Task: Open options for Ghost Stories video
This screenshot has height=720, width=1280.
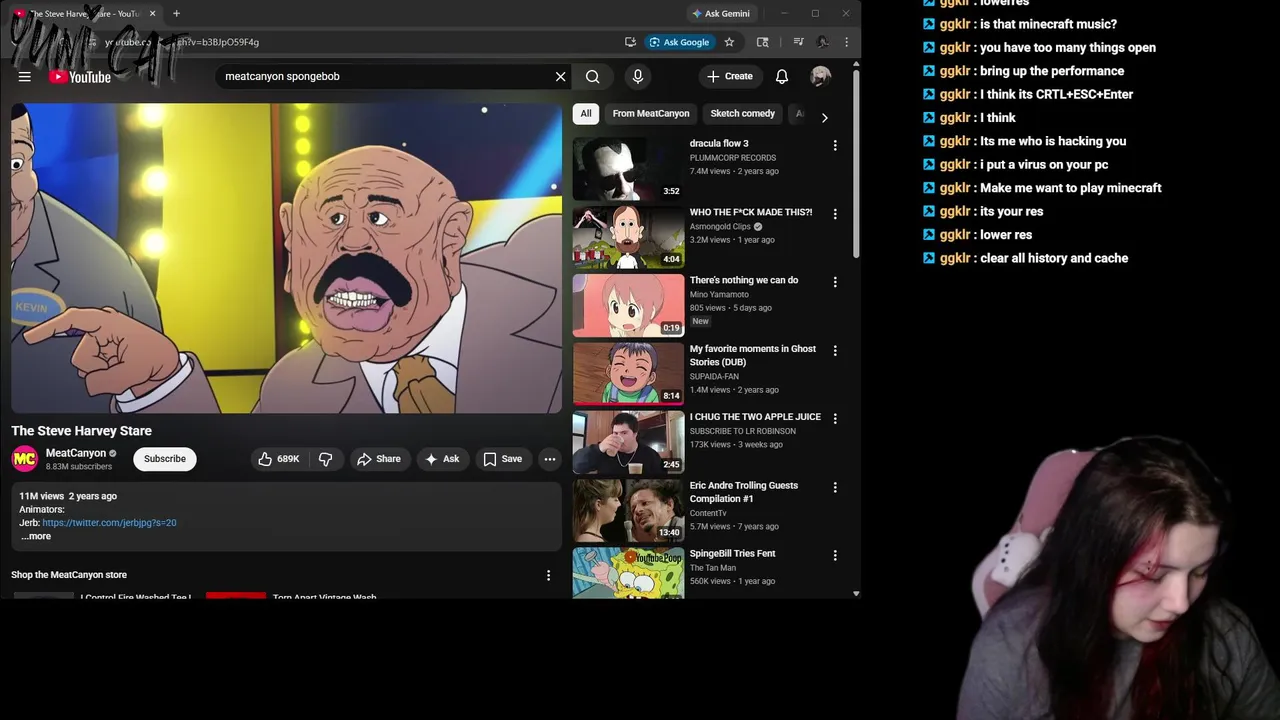Action: [835, 351]
